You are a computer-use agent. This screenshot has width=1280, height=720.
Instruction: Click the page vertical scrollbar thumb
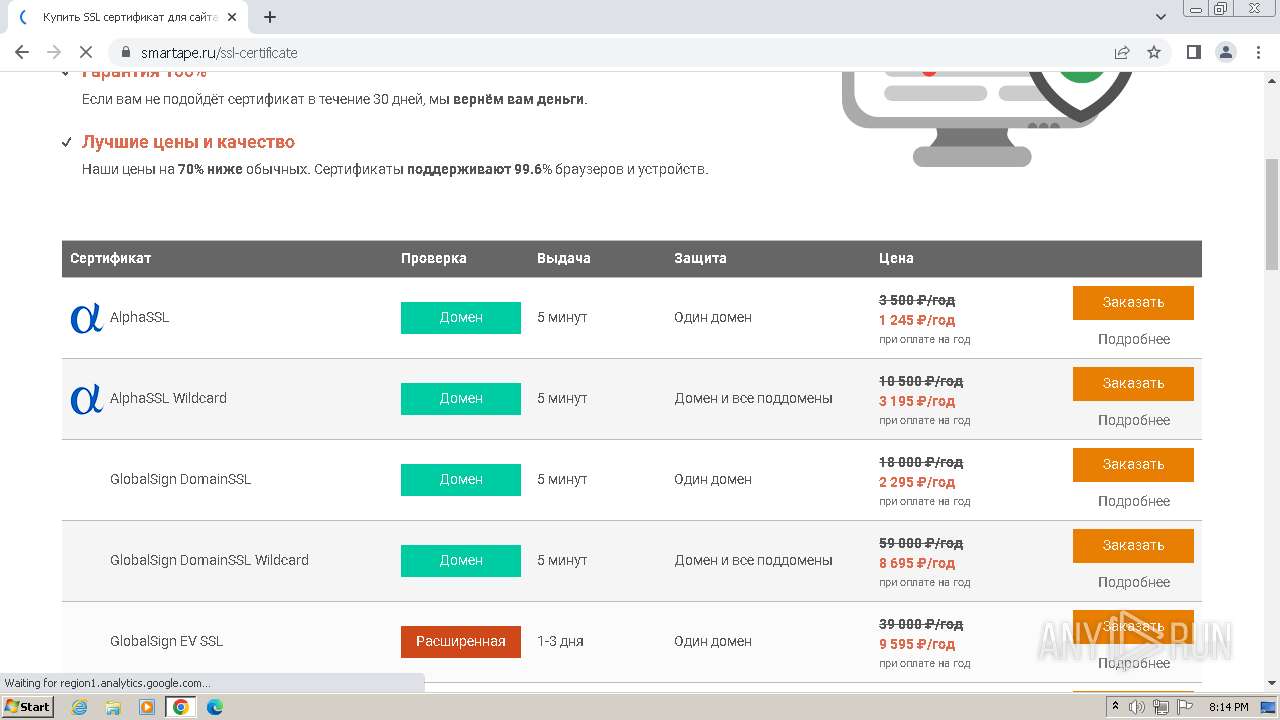tap(1272, 214)
